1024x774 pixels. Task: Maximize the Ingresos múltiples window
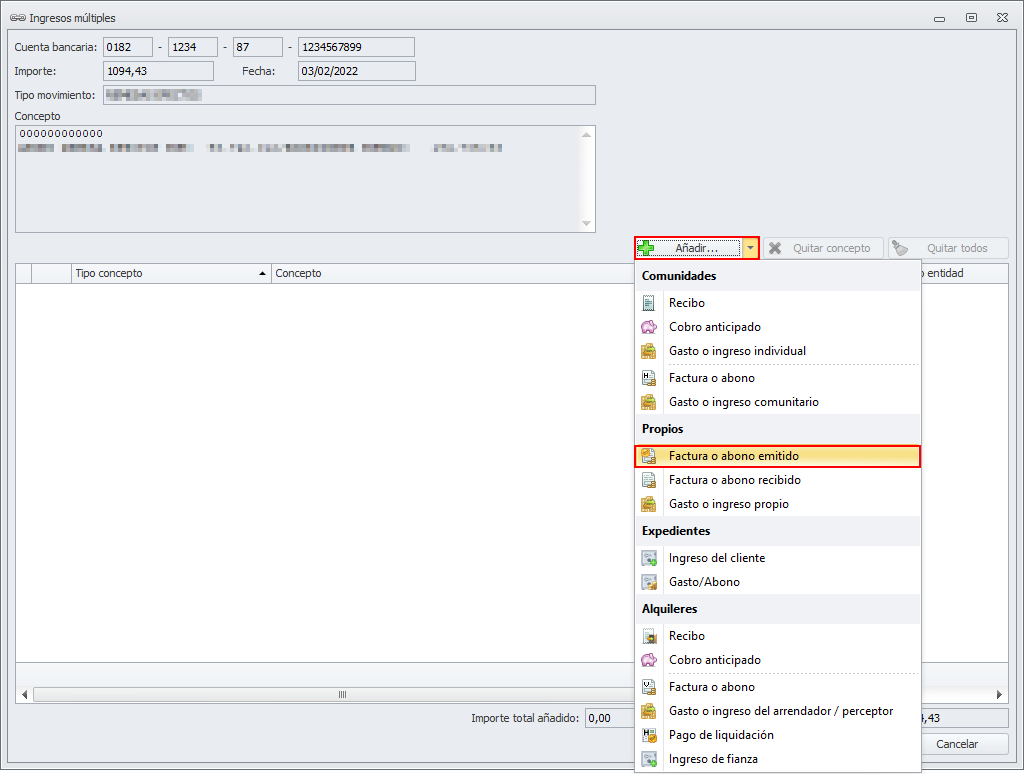click(971, 18)
